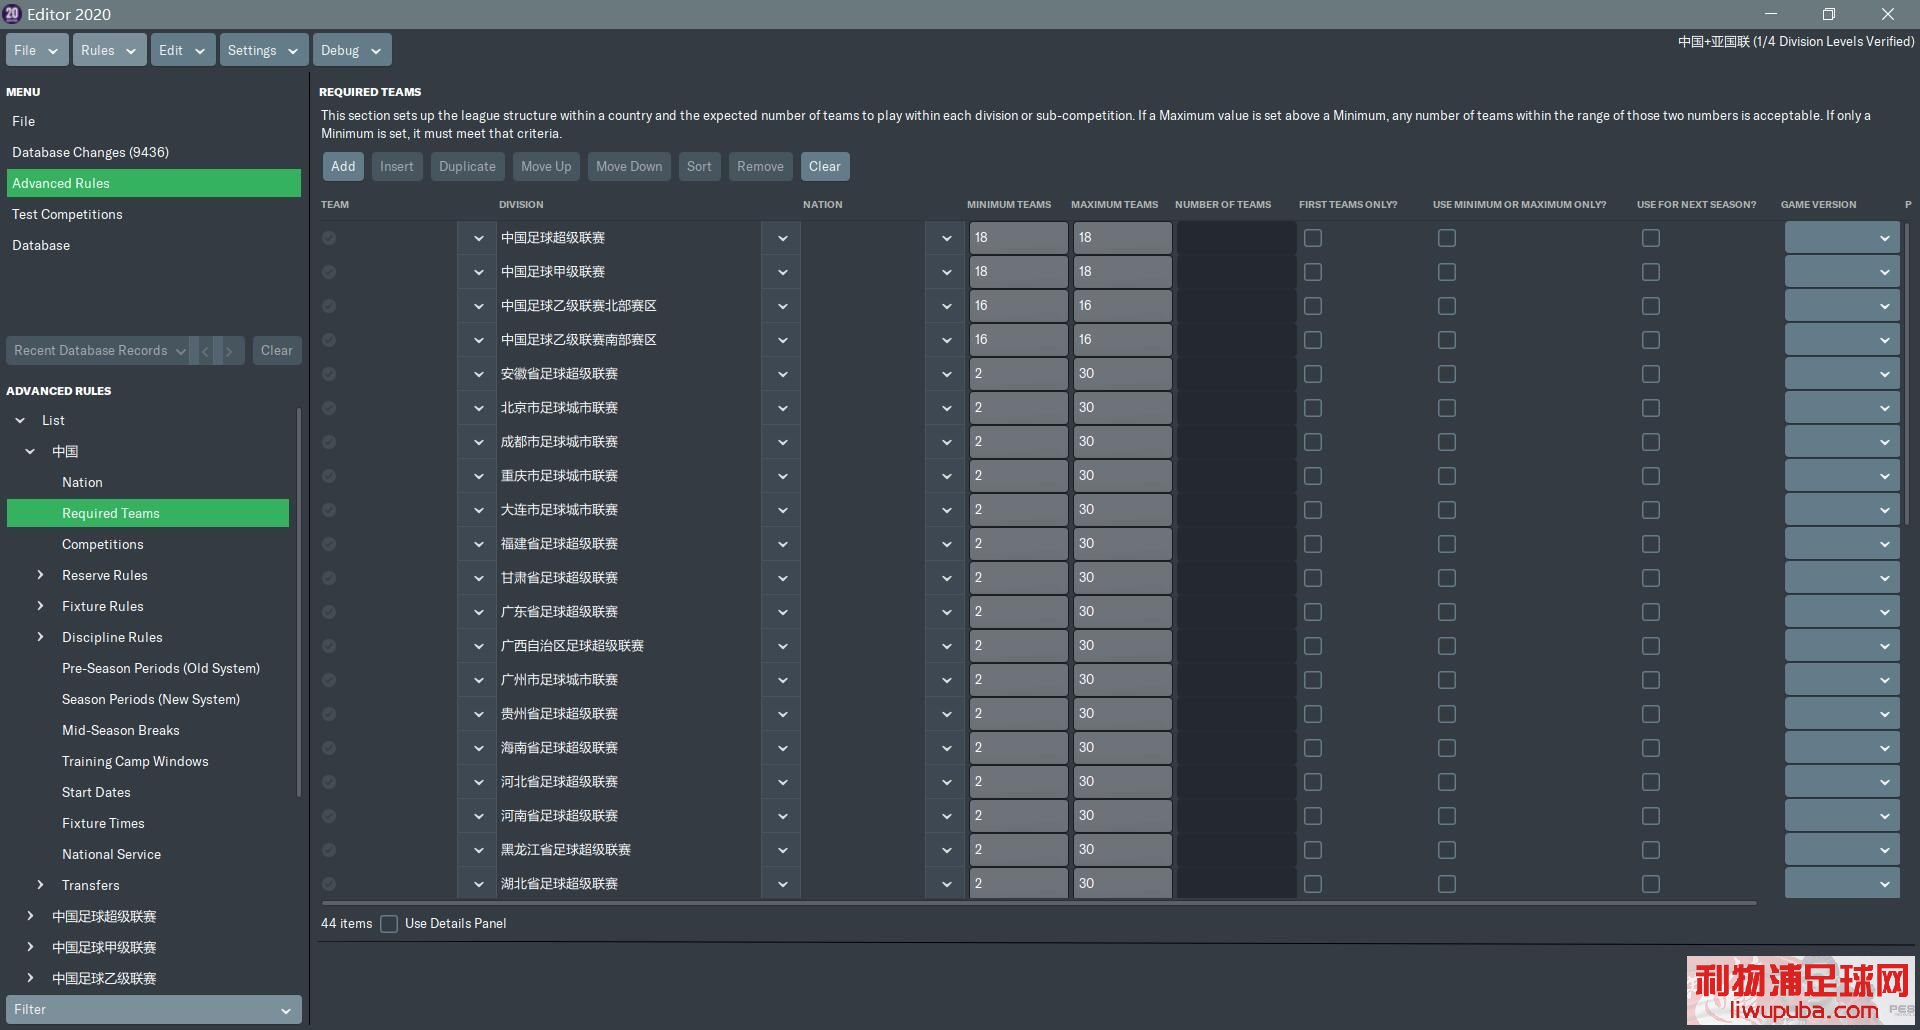Tick Use For Next Season for 大连市足球城市联赛
Image resolution: width=1920 pixels, height=1030 pixels.
[x=1651, y=510]
